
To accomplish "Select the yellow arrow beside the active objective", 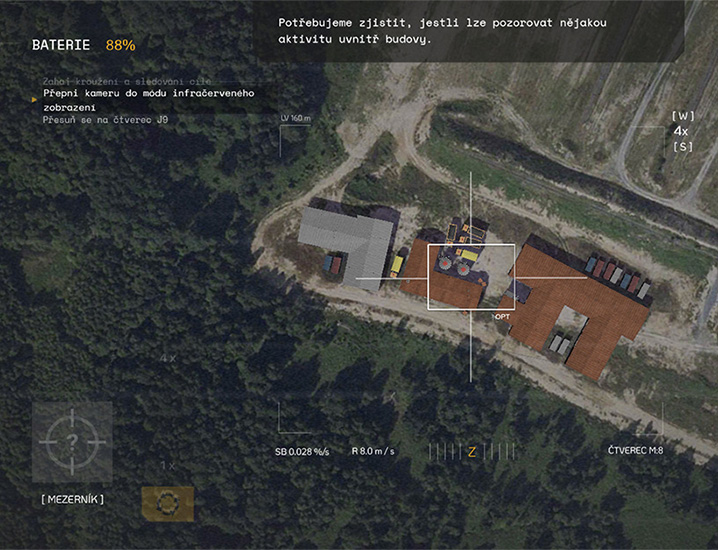I will [34, 99].
